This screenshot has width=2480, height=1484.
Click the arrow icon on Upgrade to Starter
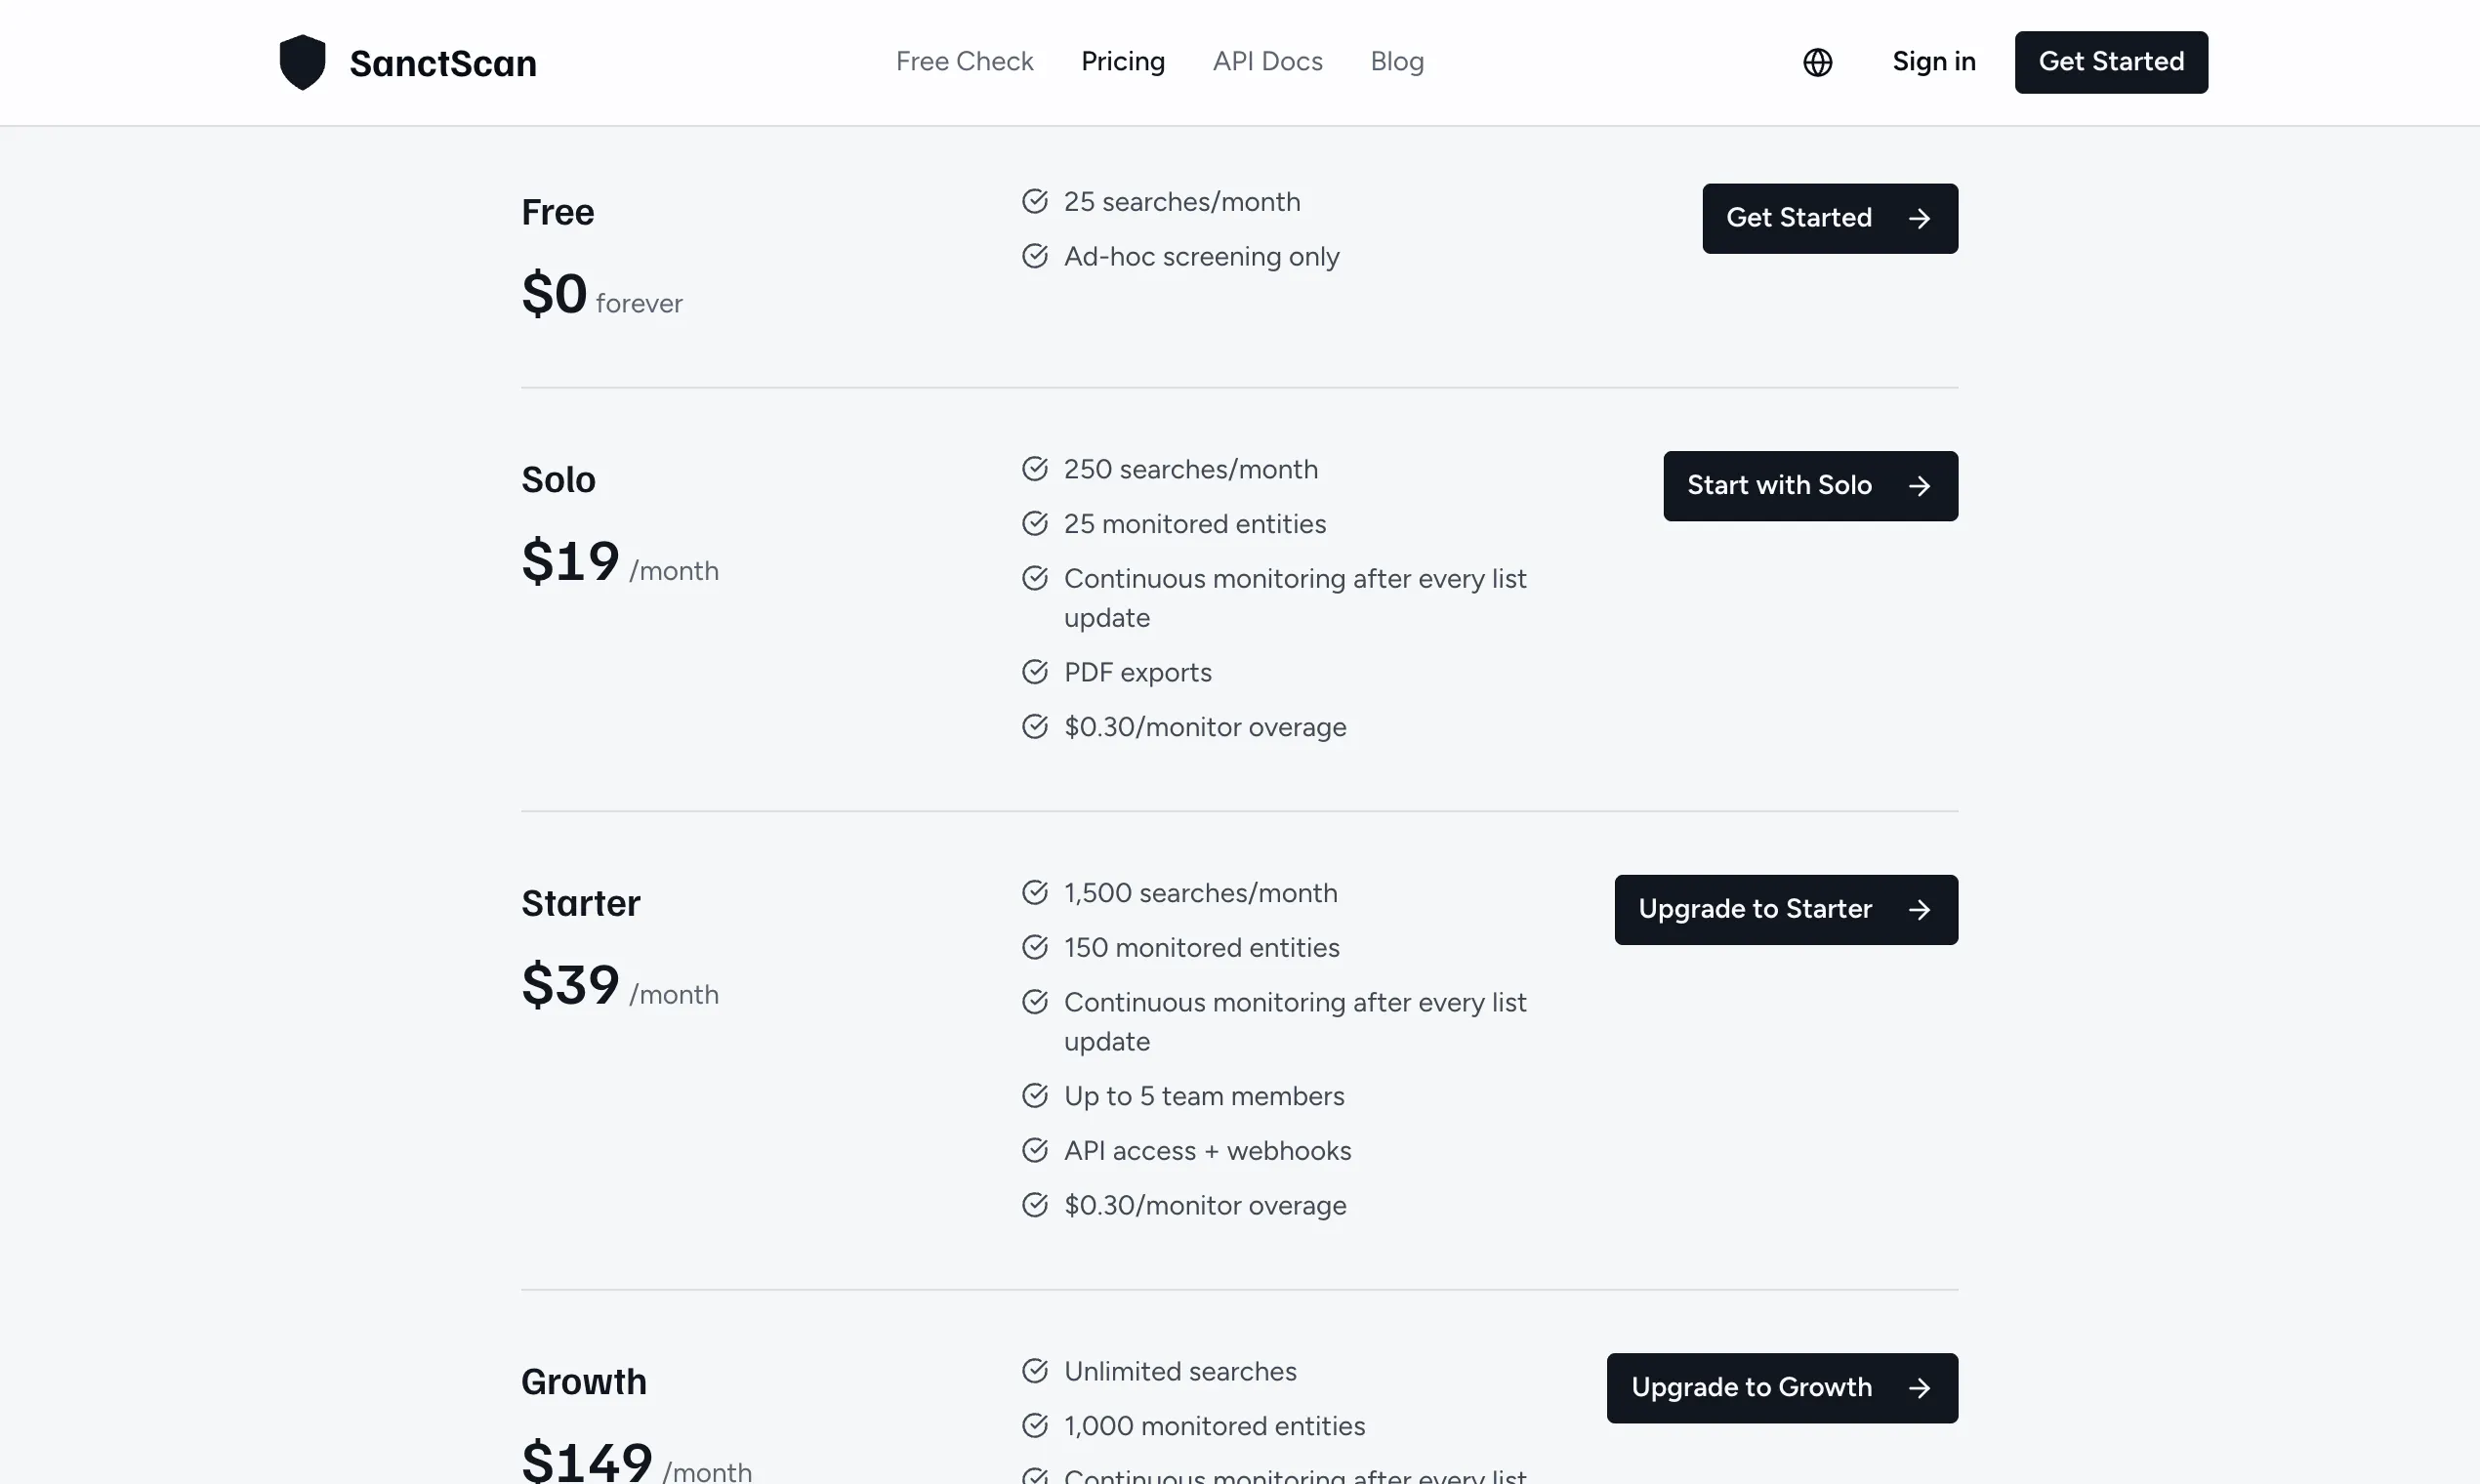coord(1919,910)
